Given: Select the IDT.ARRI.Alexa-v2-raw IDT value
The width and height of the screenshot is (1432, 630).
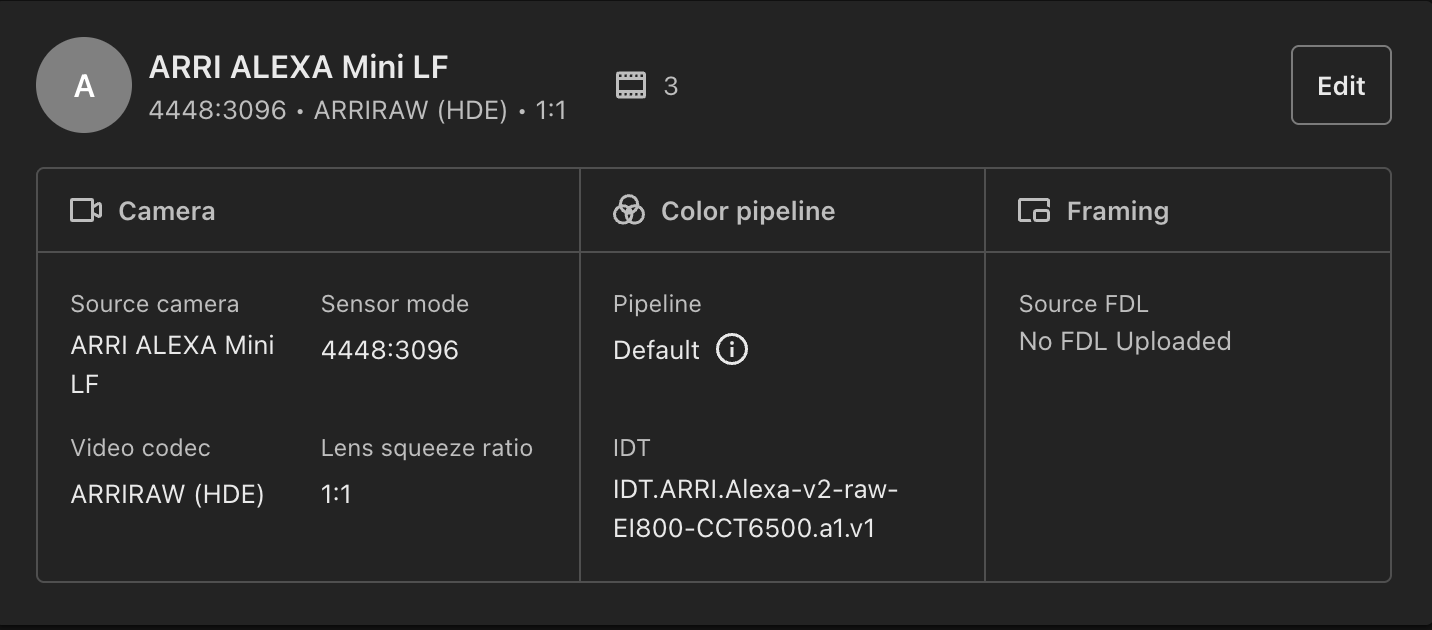Looking at the screenshot, I should tap(756, 509).
